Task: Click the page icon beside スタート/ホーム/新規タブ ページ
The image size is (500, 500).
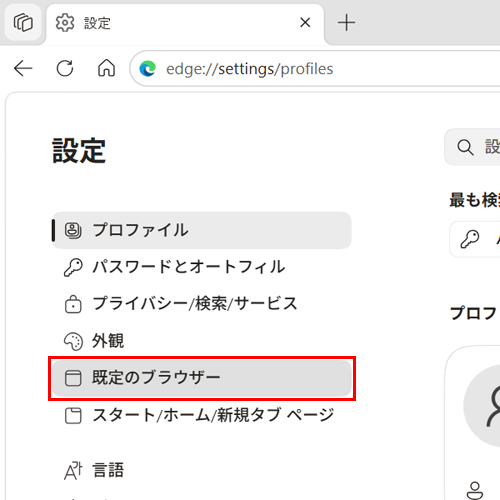Action: point(73,416)
